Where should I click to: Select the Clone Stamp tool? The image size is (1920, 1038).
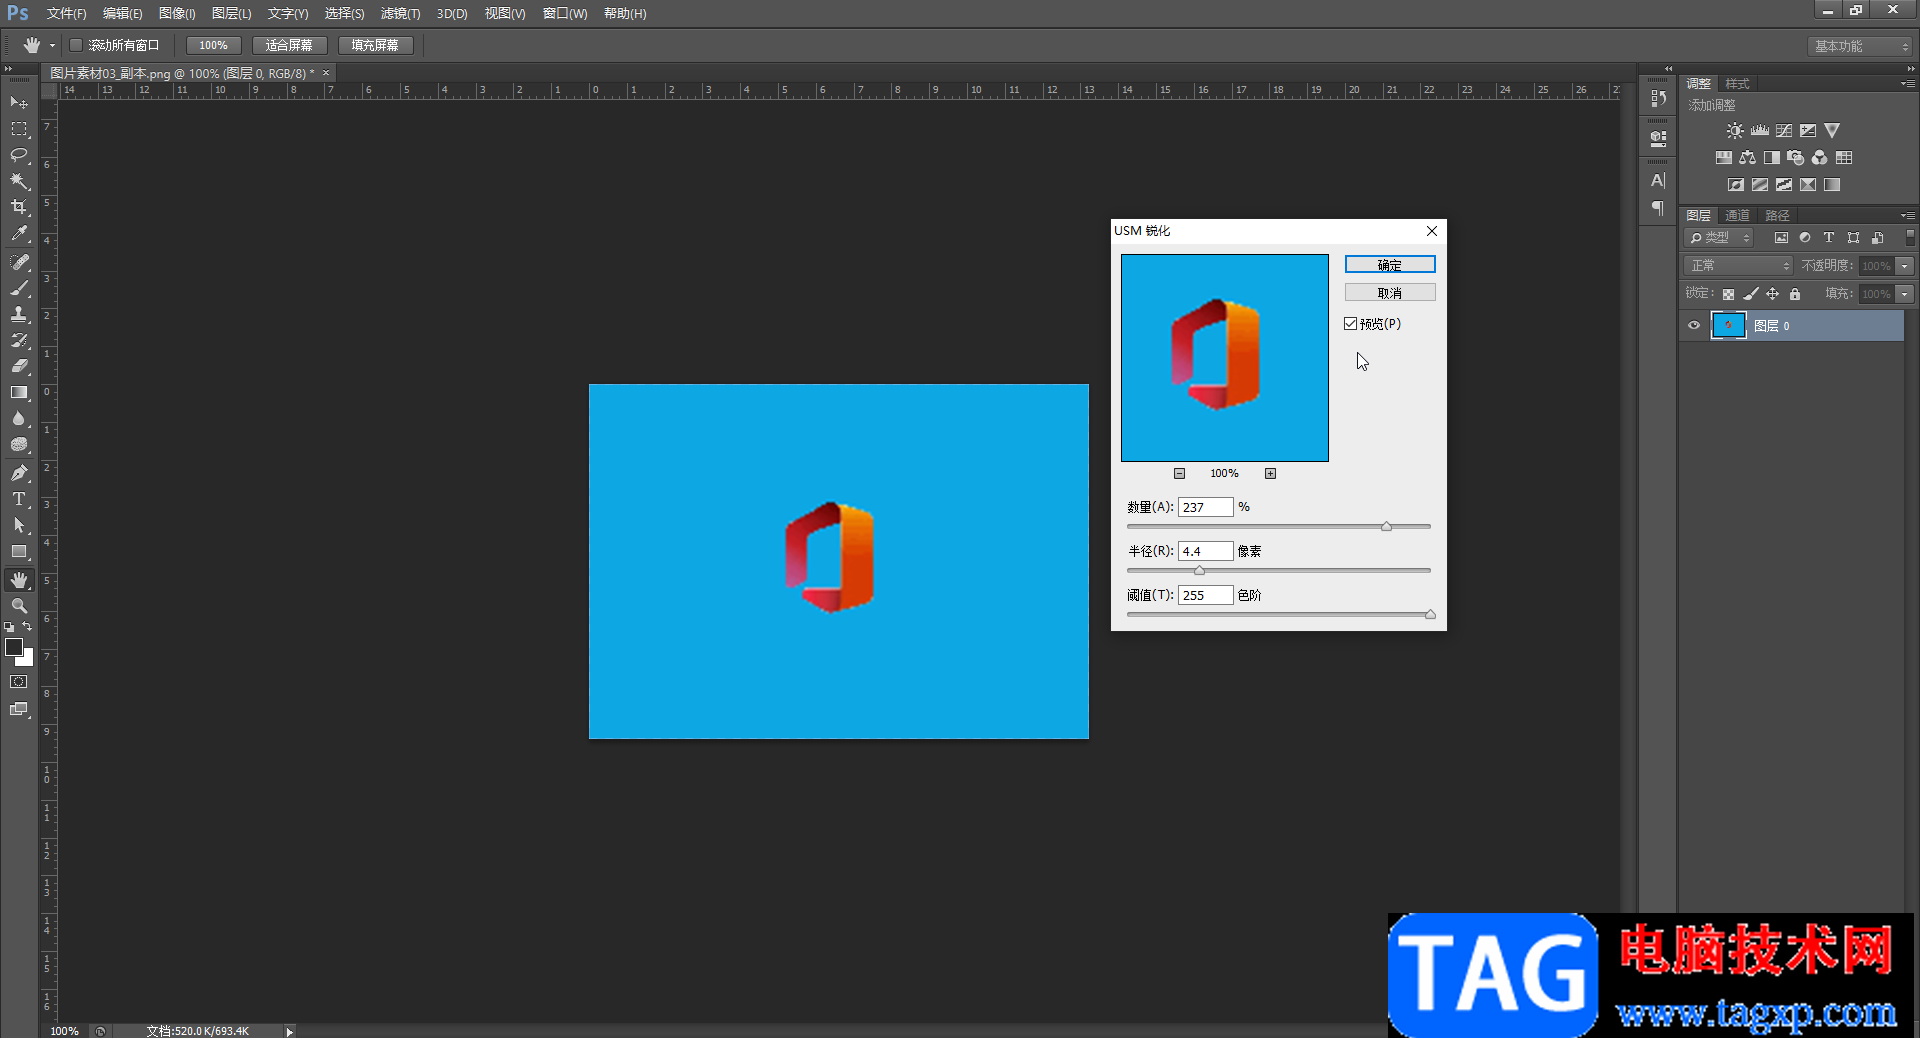point(19,314)
